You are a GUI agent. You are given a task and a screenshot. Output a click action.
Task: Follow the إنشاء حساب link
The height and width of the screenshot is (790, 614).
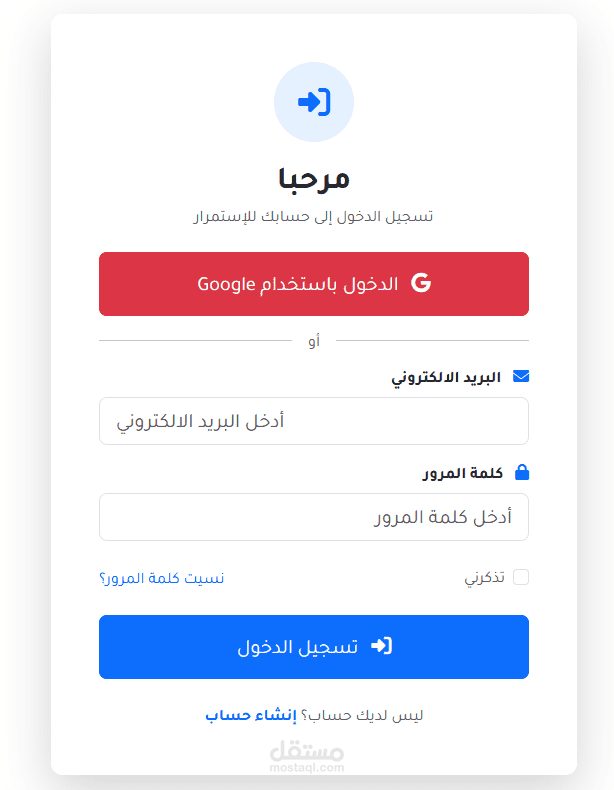click(251, 715)
